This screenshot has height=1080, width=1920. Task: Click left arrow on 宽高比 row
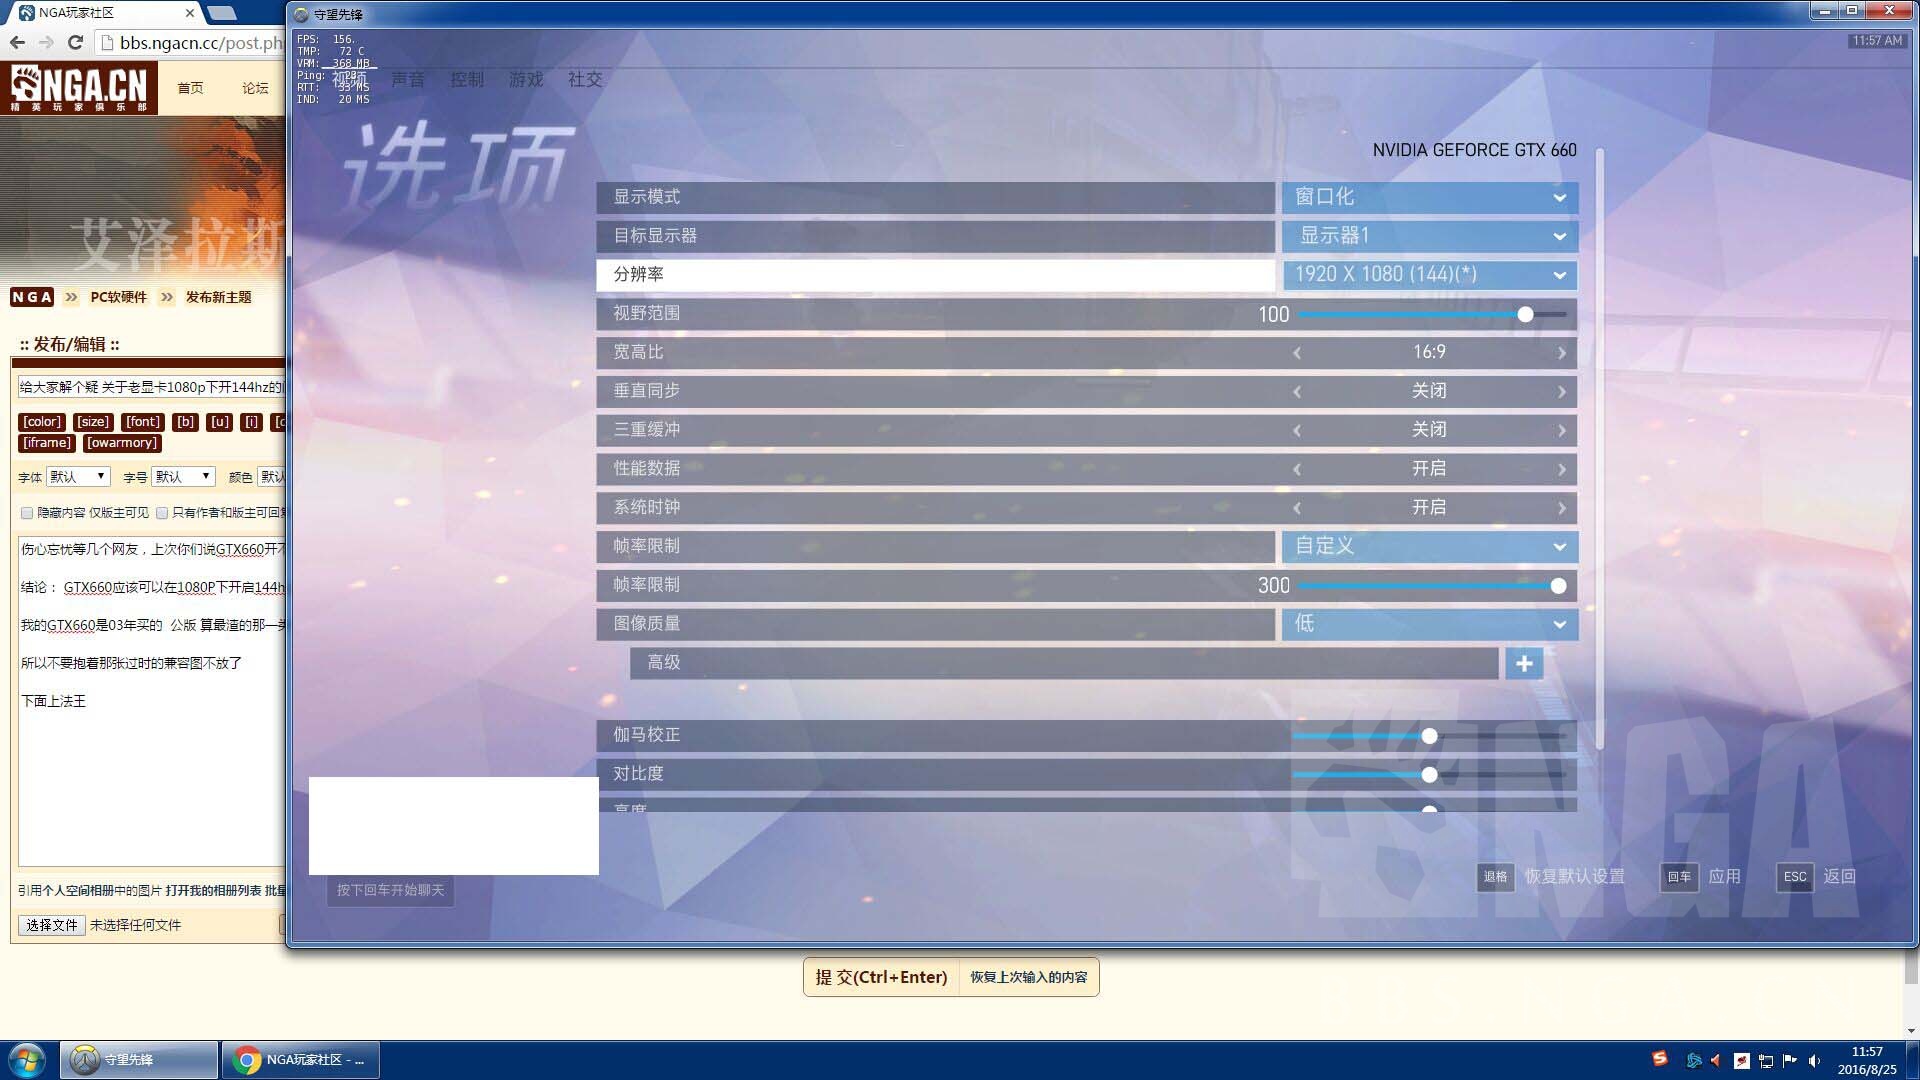tap(1297, 353)
